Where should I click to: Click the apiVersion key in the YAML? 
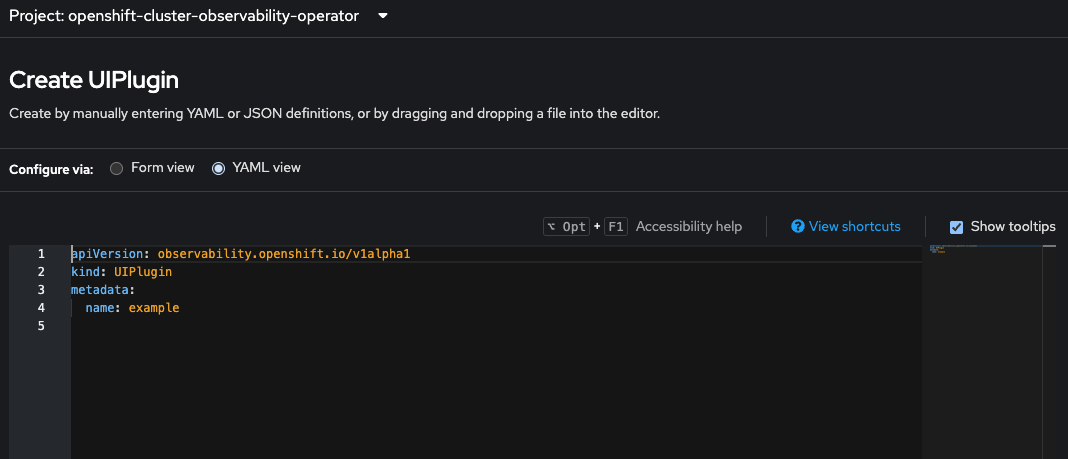click(110, 254)
